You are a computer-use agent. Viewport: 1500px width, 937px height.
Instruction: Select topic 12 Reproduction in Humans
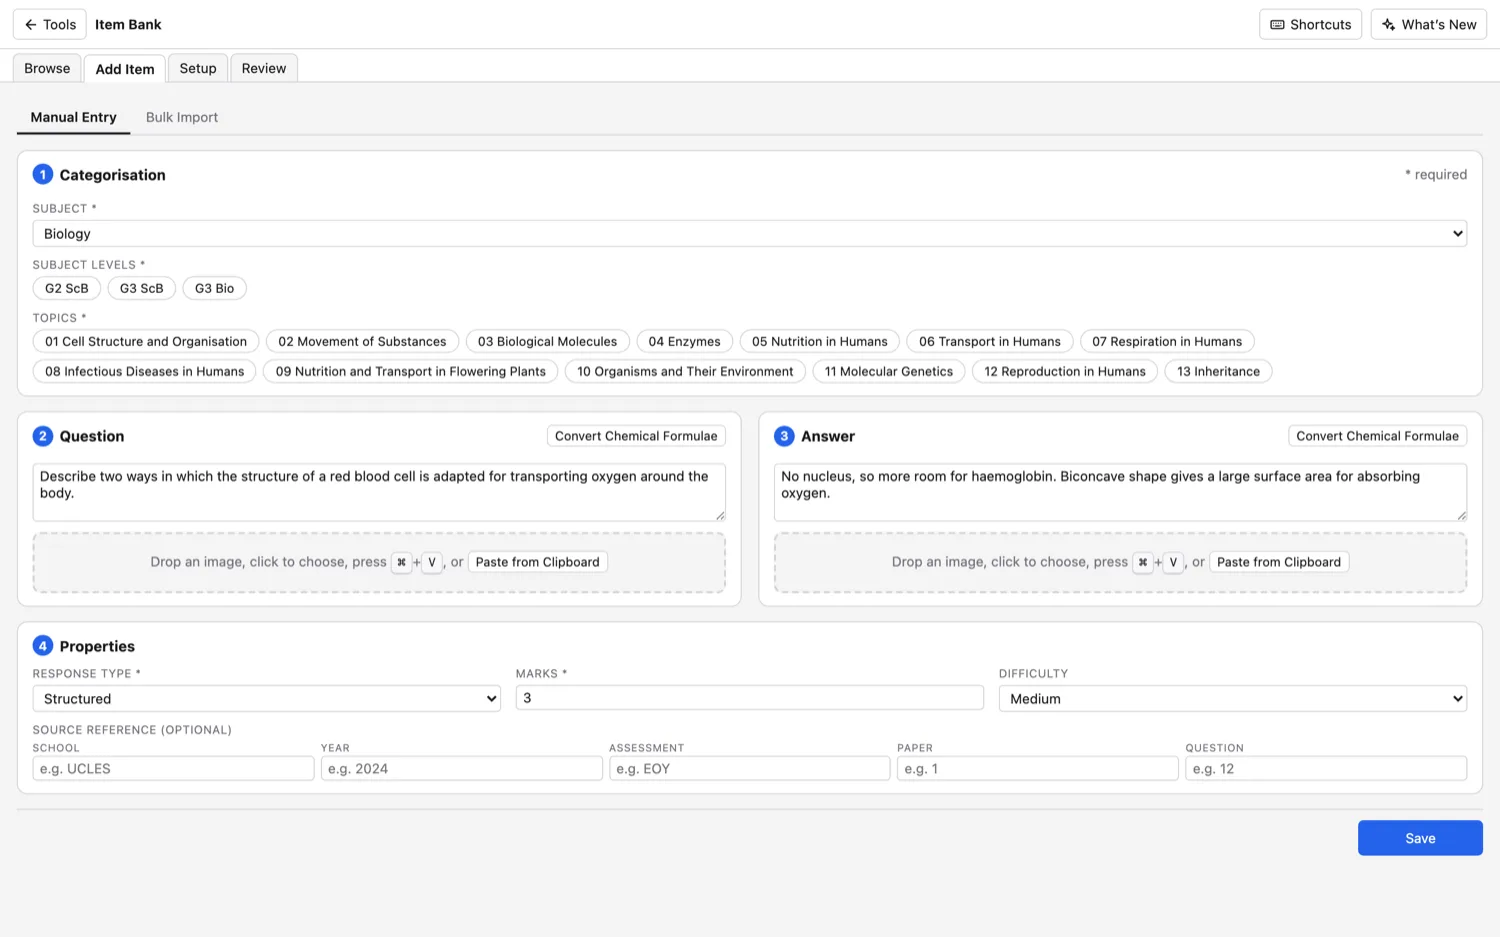coord(1065,371)
